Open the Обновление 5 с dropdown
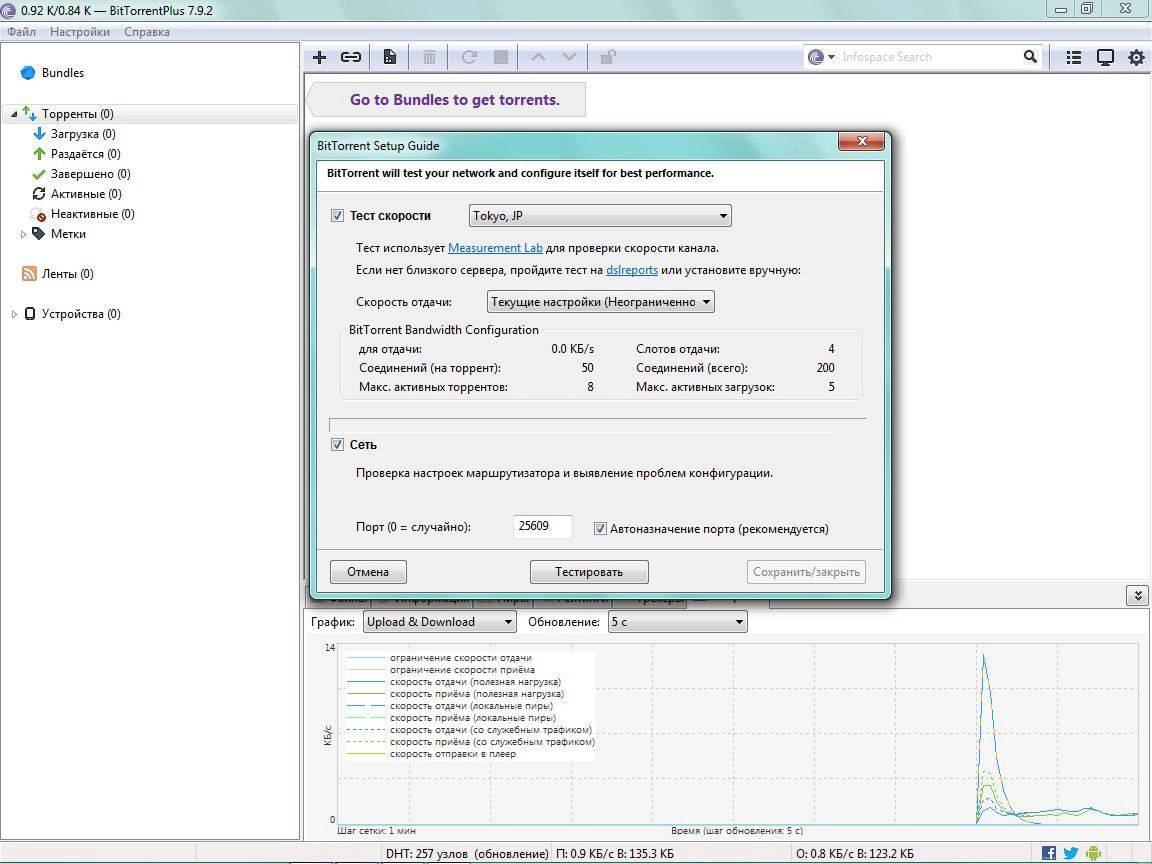The height and width of the screenshot is (864, 1152). click(677, 622)
